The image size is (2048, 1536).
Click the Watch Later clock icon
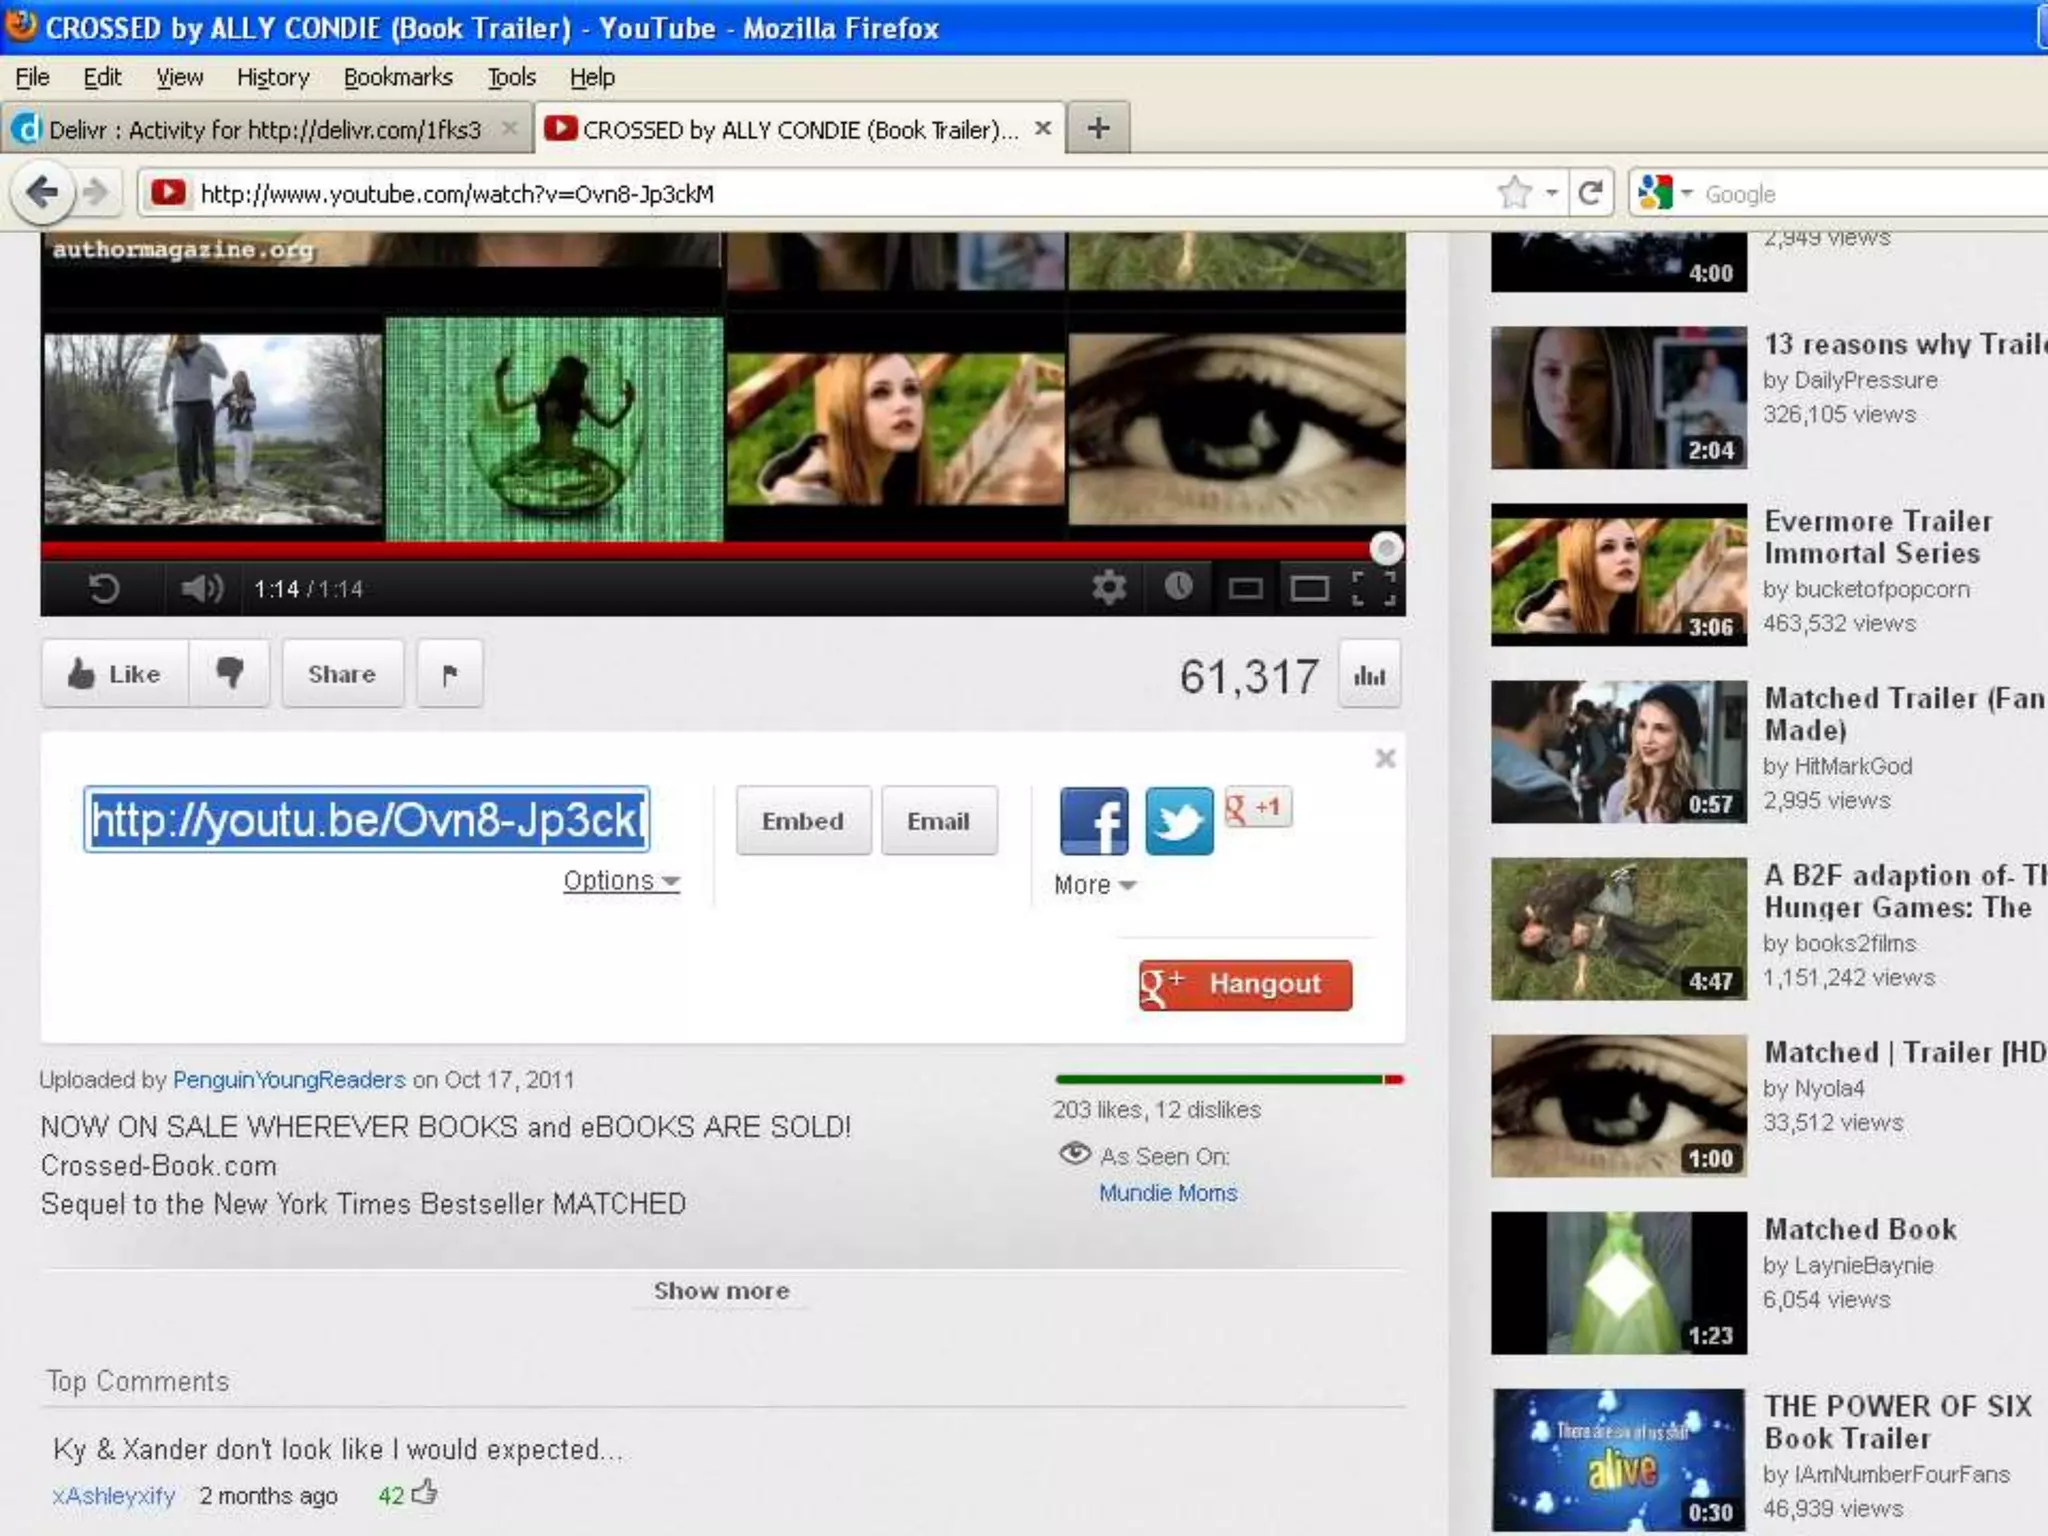tap(1178, 587)
